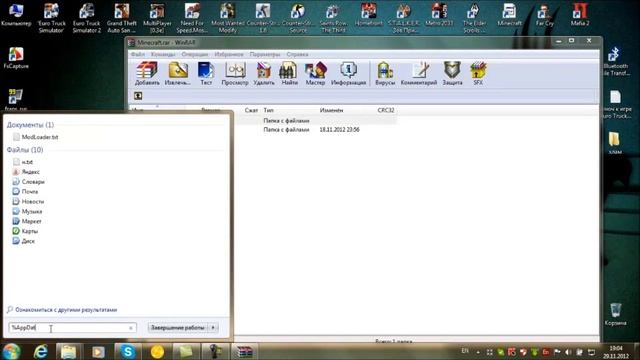Click the volume speaker tray icon
The image size is (640, 360).
click(568, 352)
